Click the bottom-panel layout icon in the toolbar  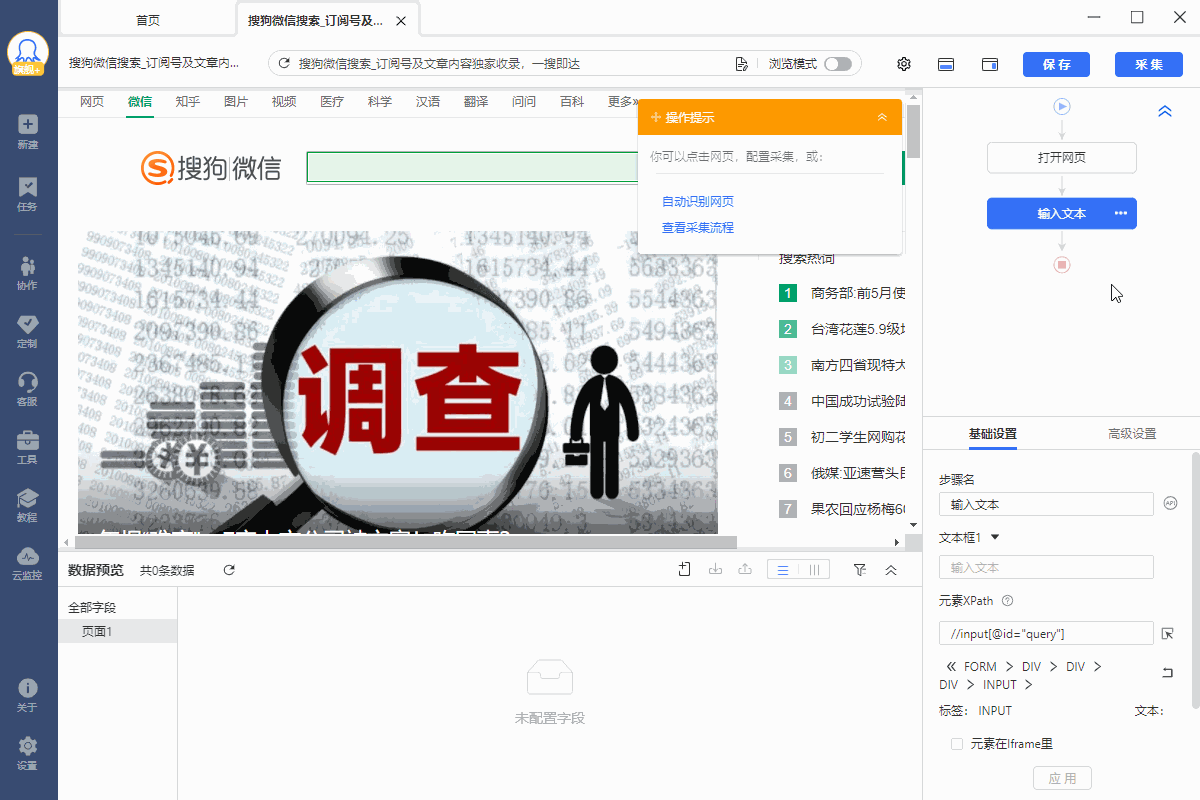pos(946,64)
